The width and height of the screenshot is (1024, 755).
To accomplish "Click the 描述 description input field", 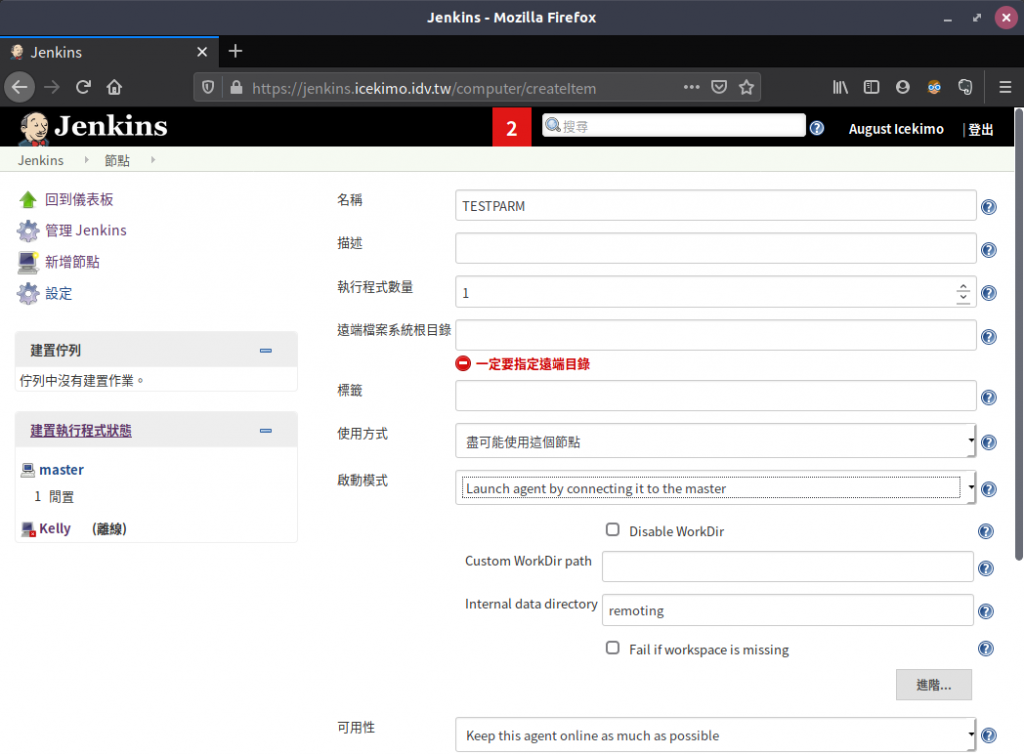I will 716,249.
